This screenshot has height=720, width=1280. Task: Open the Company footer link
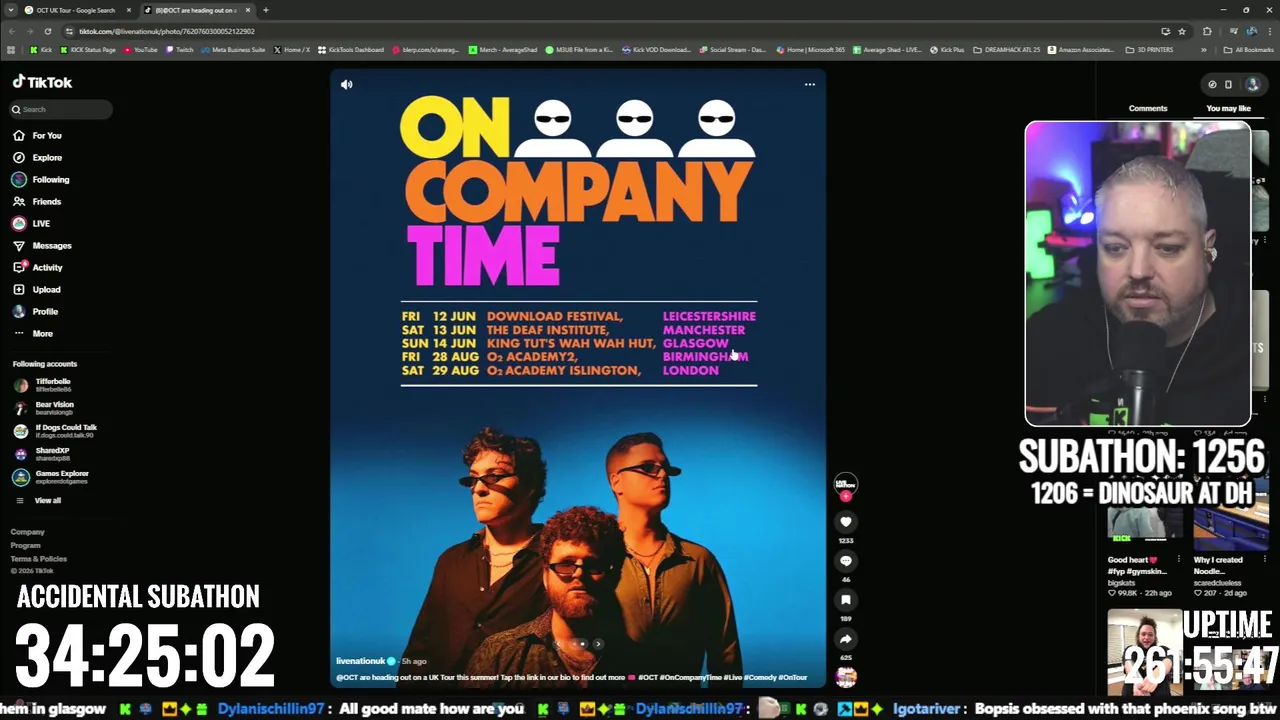coord(27,532)
